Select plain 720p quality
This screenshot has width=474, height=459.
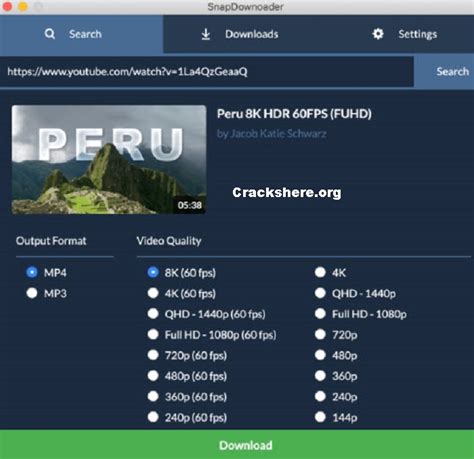320,334
